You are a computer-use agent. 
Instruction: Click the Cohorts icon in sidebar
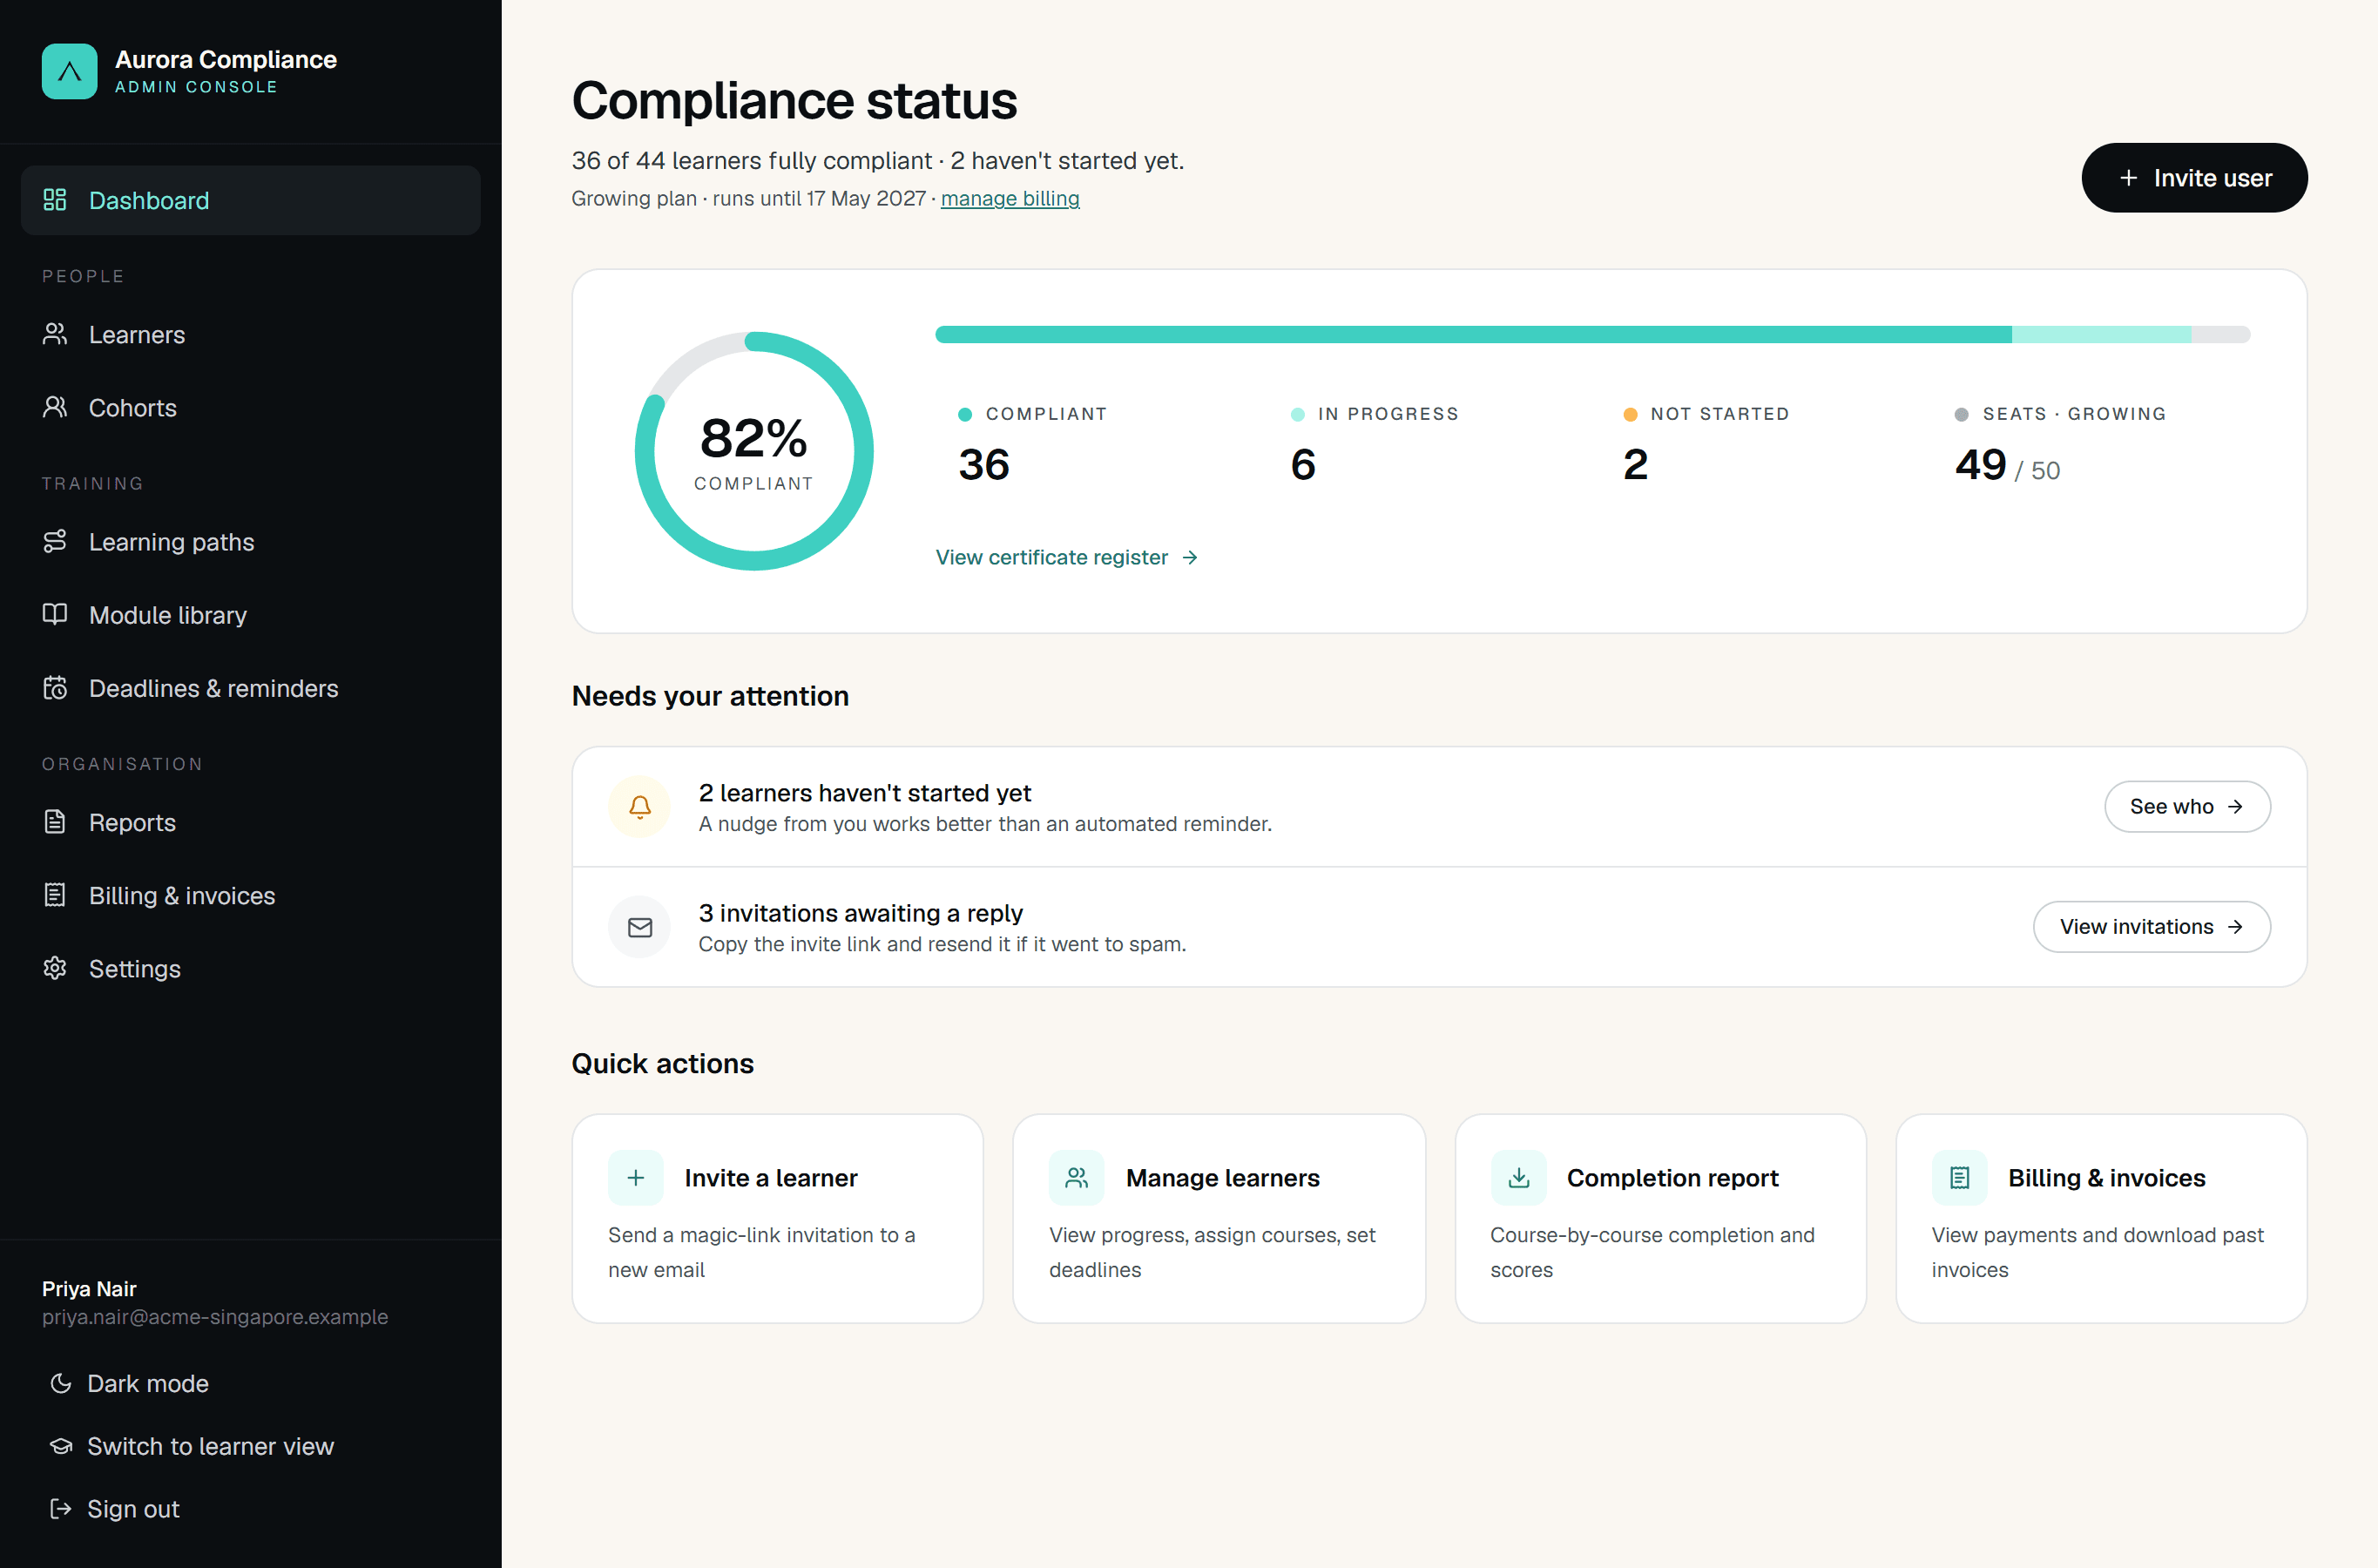click(55, 407)
